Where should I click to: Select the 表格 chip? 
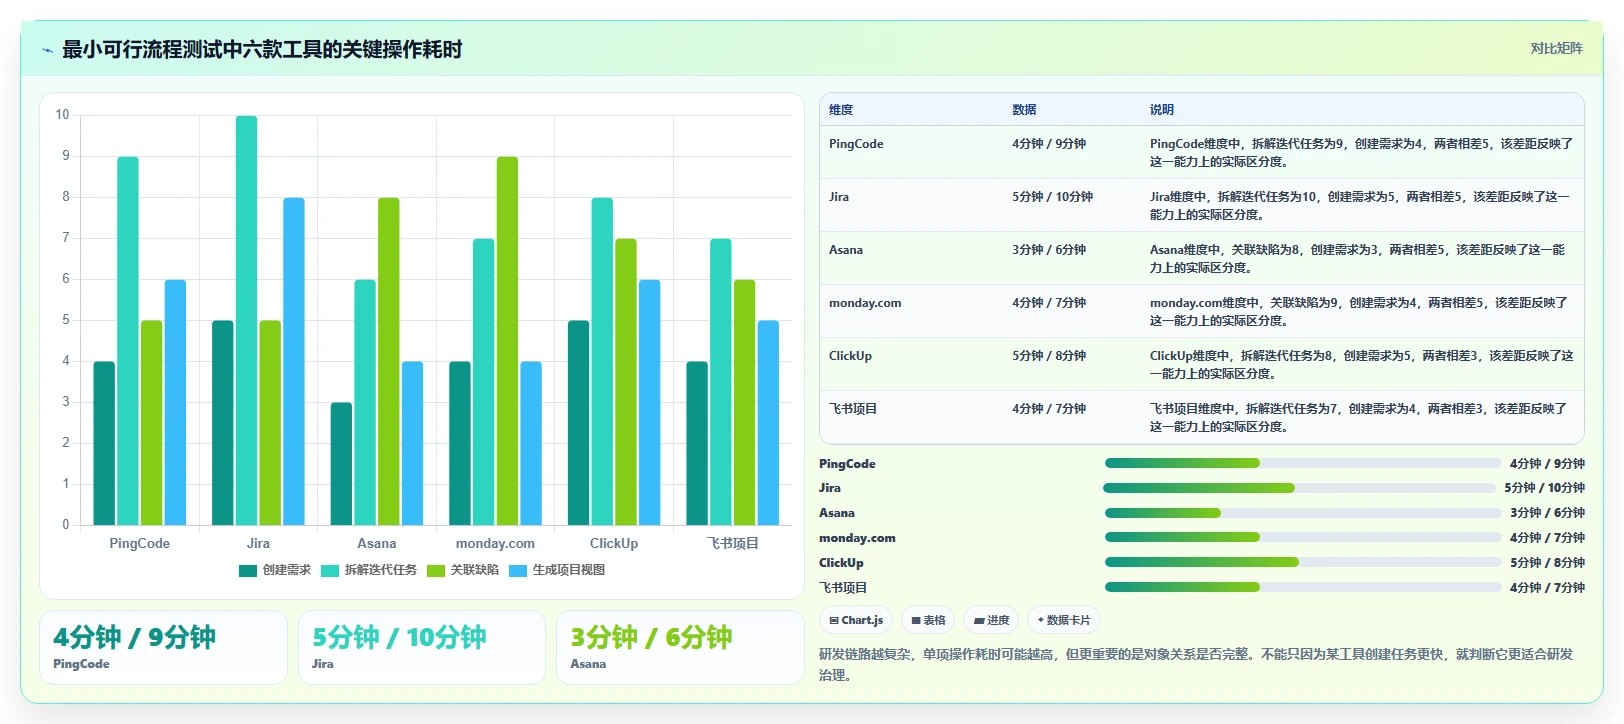pos(929,620)
